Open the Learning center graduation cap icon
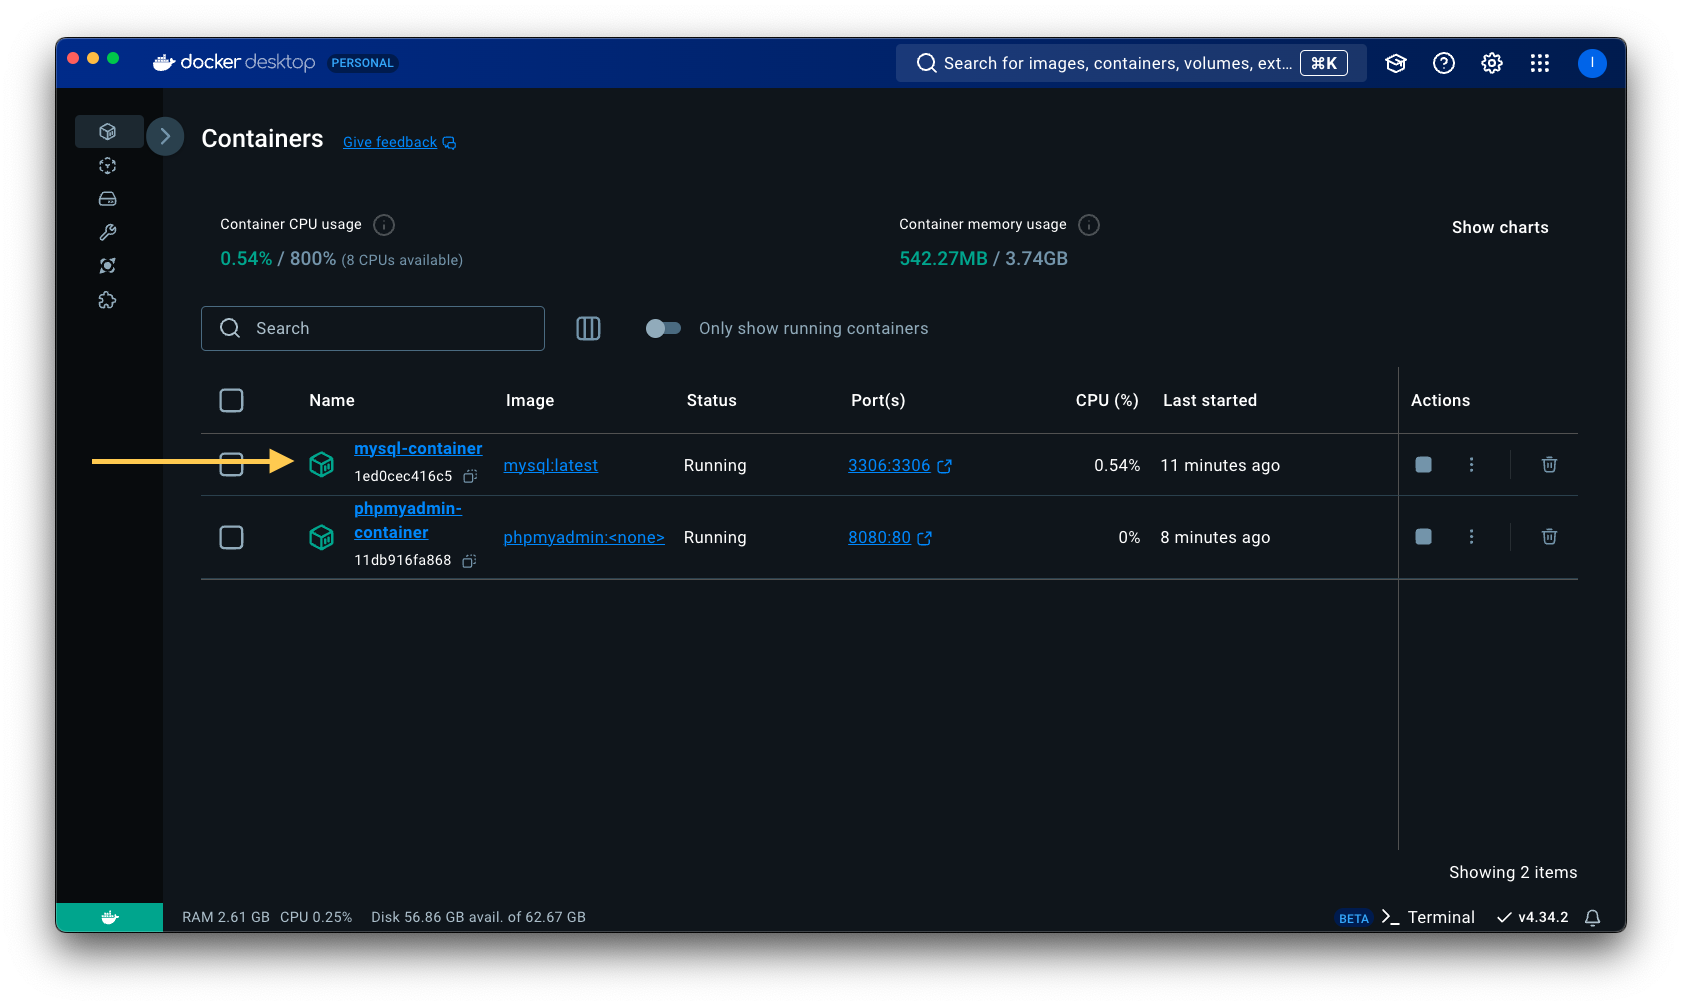This screenshot has height=1006, width=1682. (1396, 63)
